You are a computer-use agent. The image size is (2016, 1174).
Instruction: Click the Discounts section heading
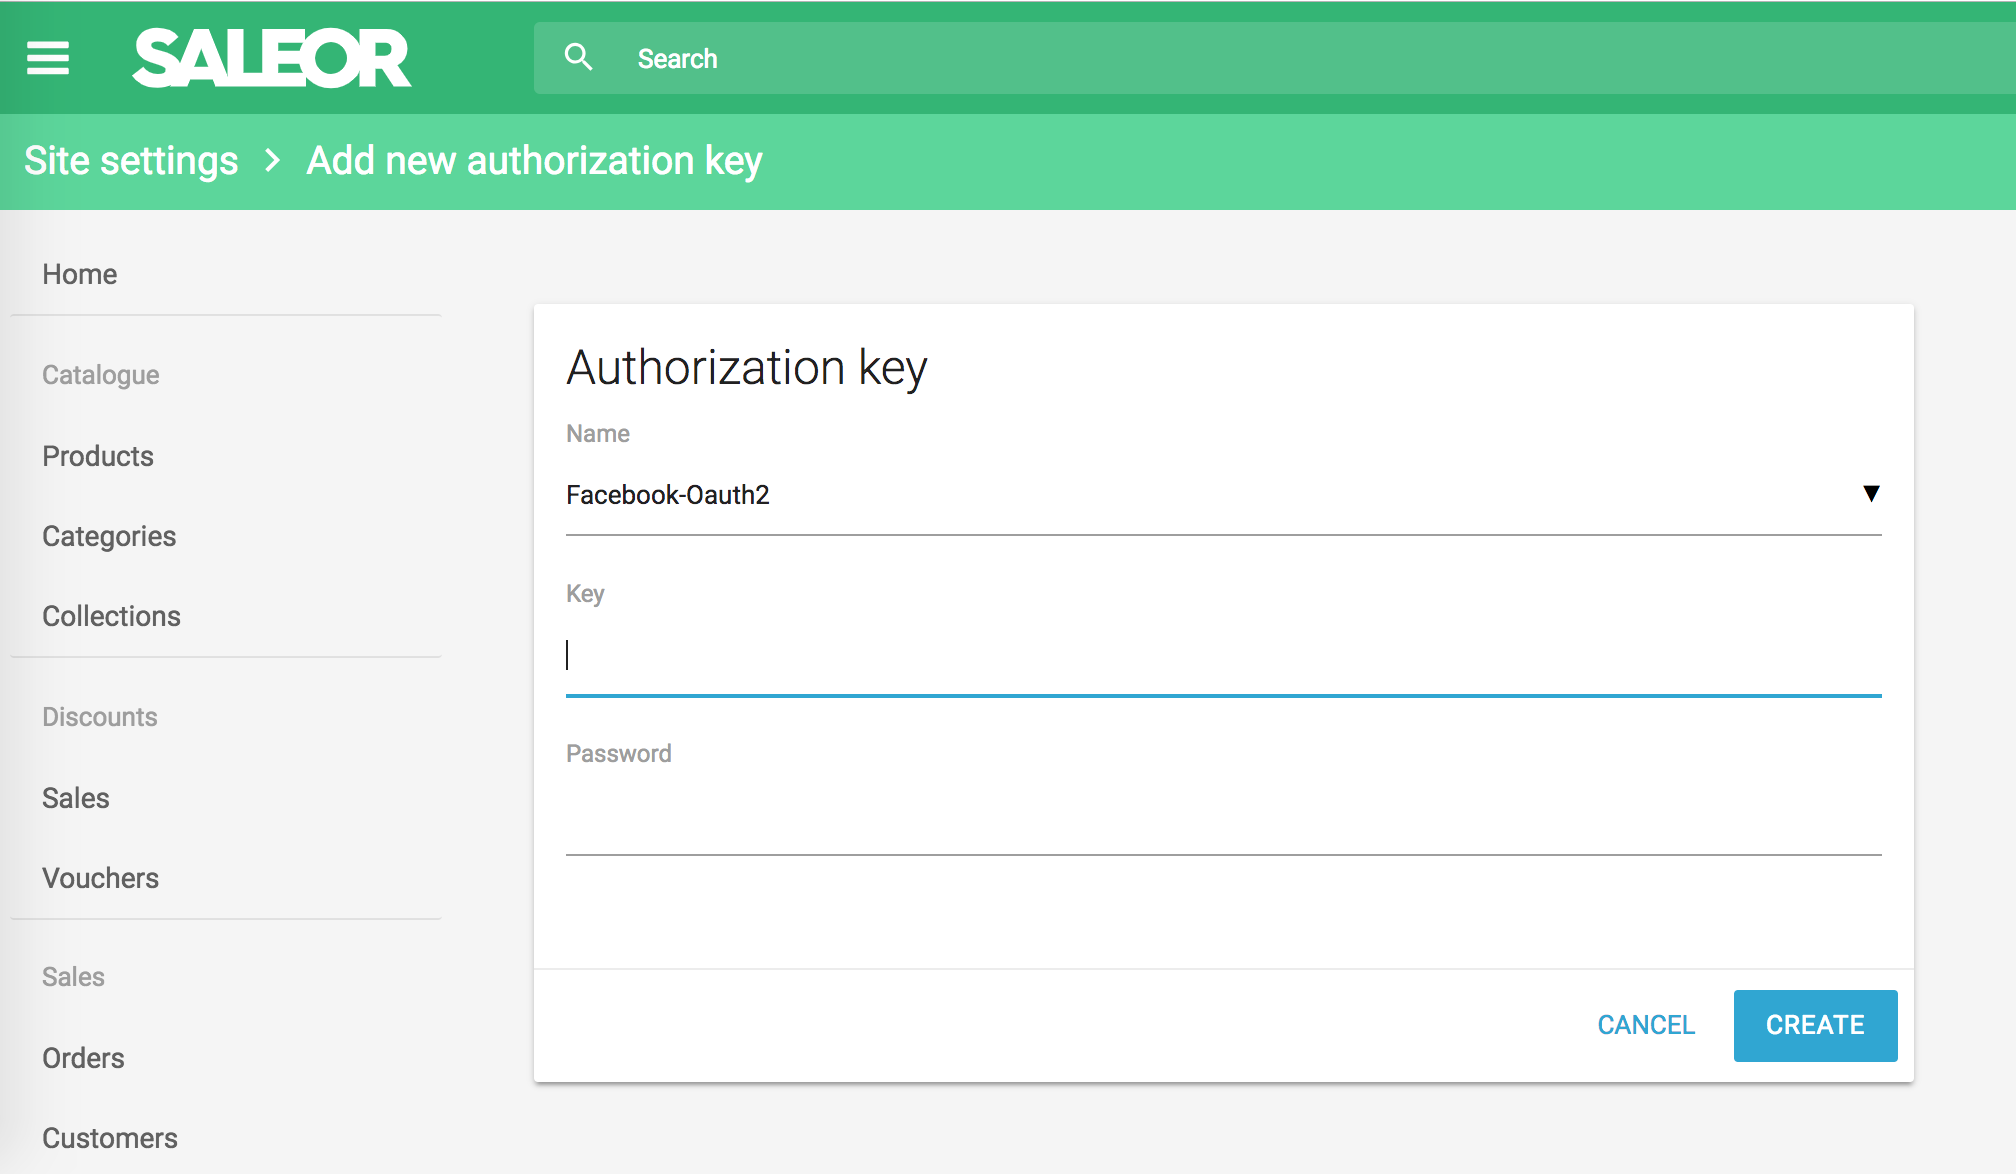(x=100, y=717)
